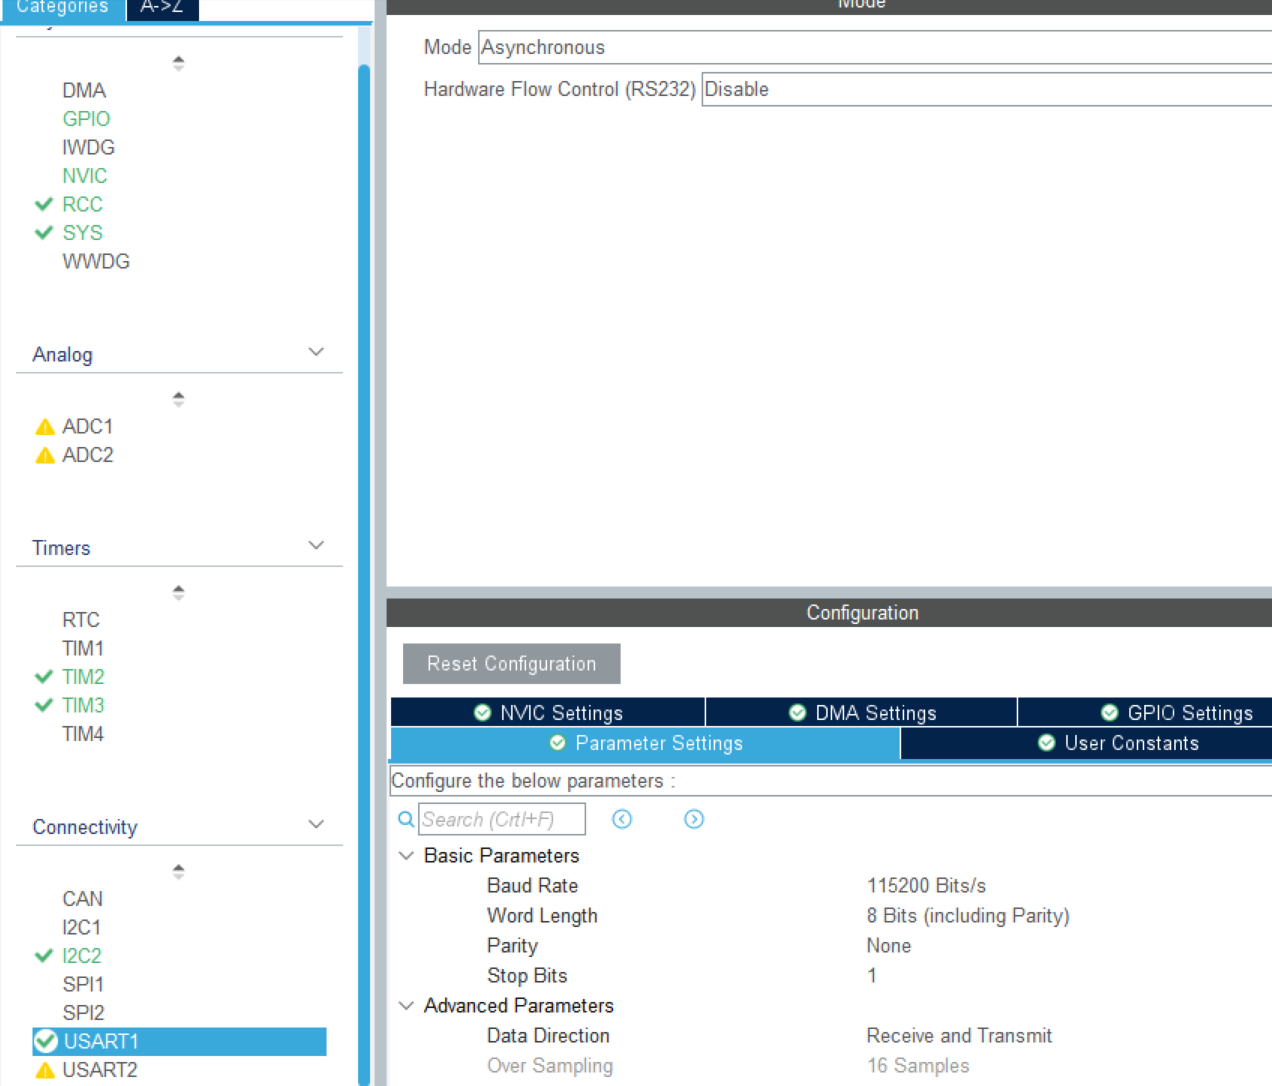Select I2C1 peripheral

point(82,927)
